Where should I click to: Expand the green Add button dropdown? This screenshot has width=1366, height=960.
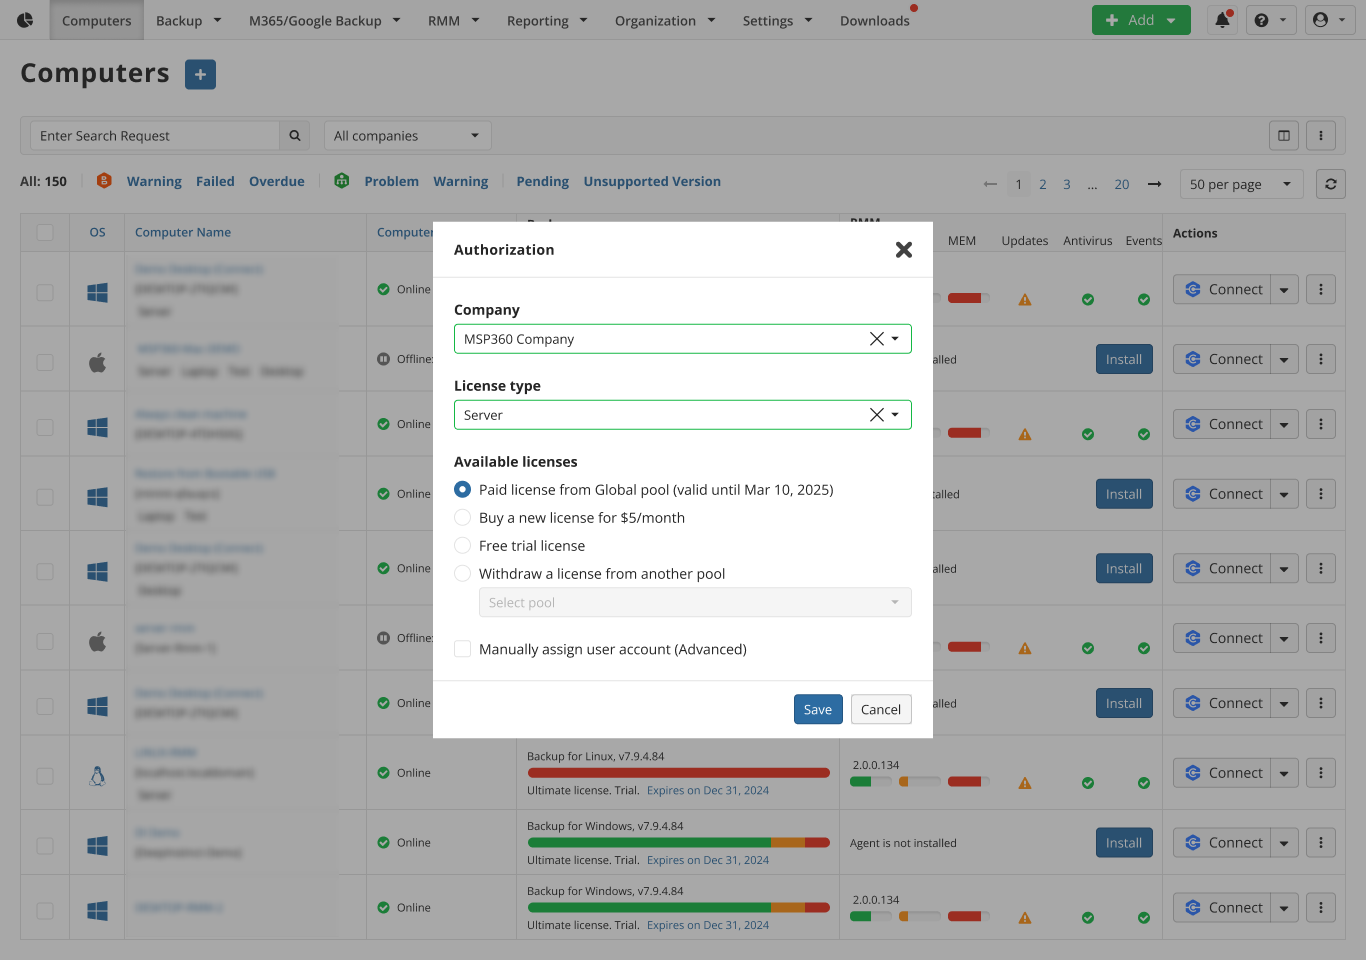coord(1171,20)
